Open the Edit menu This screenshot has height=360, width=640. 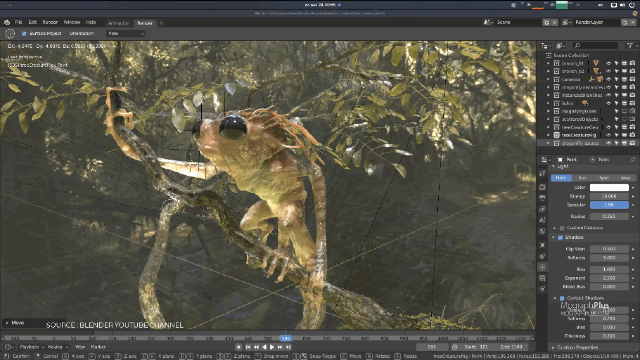[x=33, y=22]
